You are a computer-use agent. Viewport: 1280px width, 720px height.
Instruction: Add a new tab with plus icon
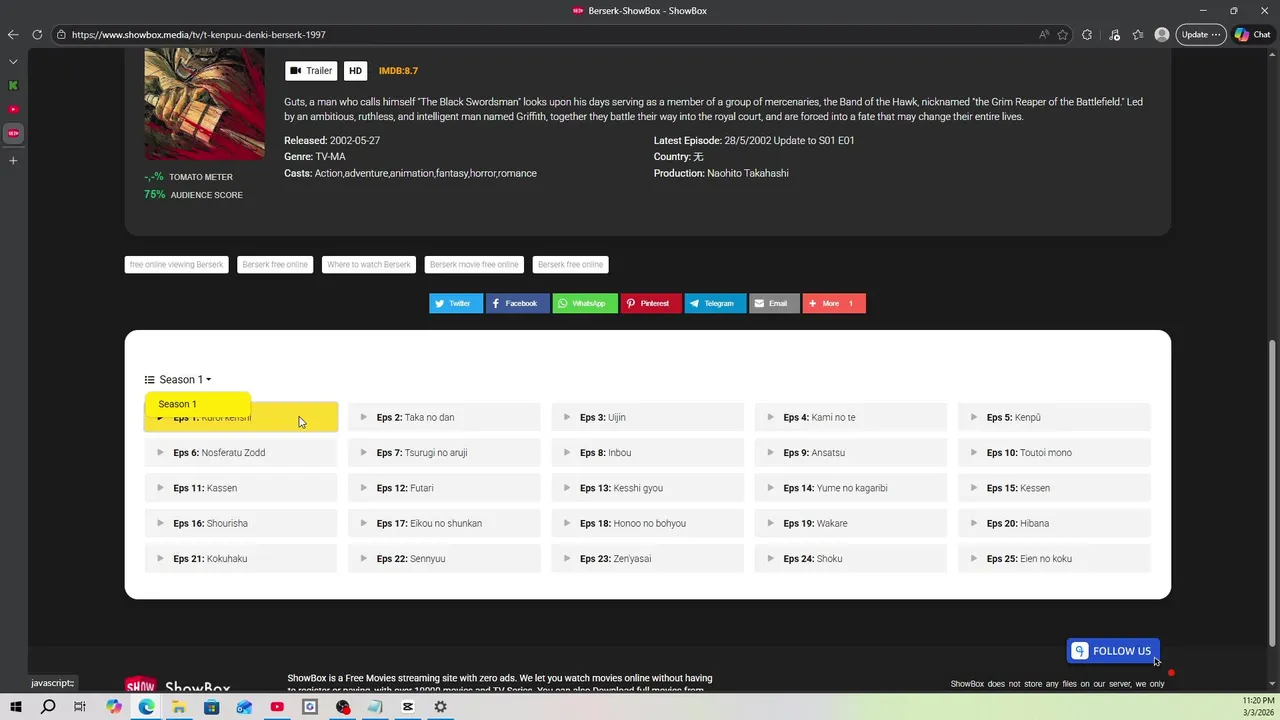point(13,160)
